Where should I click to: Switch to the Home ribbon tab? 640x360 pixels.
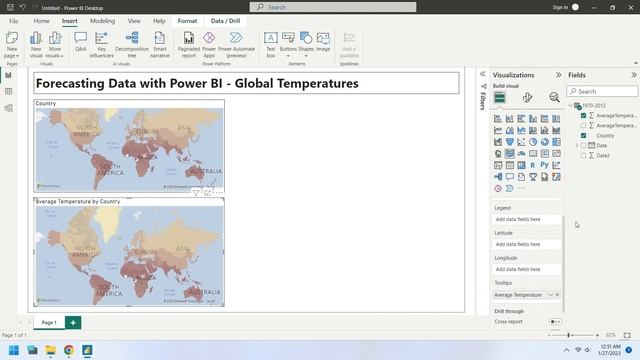[x=42, y=21]
